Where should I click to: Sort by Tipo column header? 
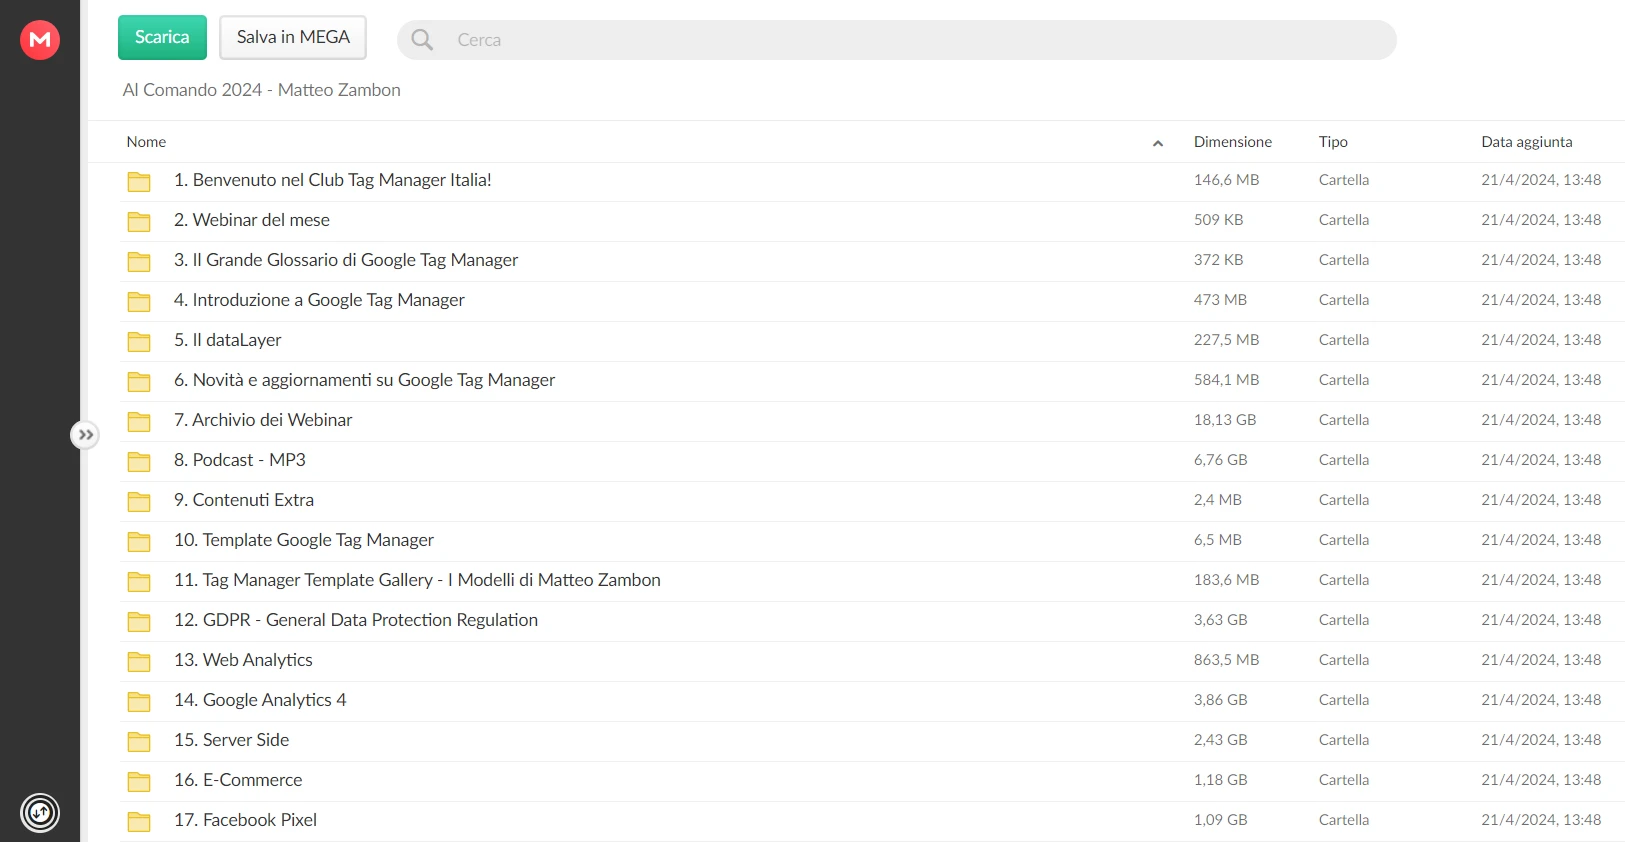click(x=1333, y=142)
